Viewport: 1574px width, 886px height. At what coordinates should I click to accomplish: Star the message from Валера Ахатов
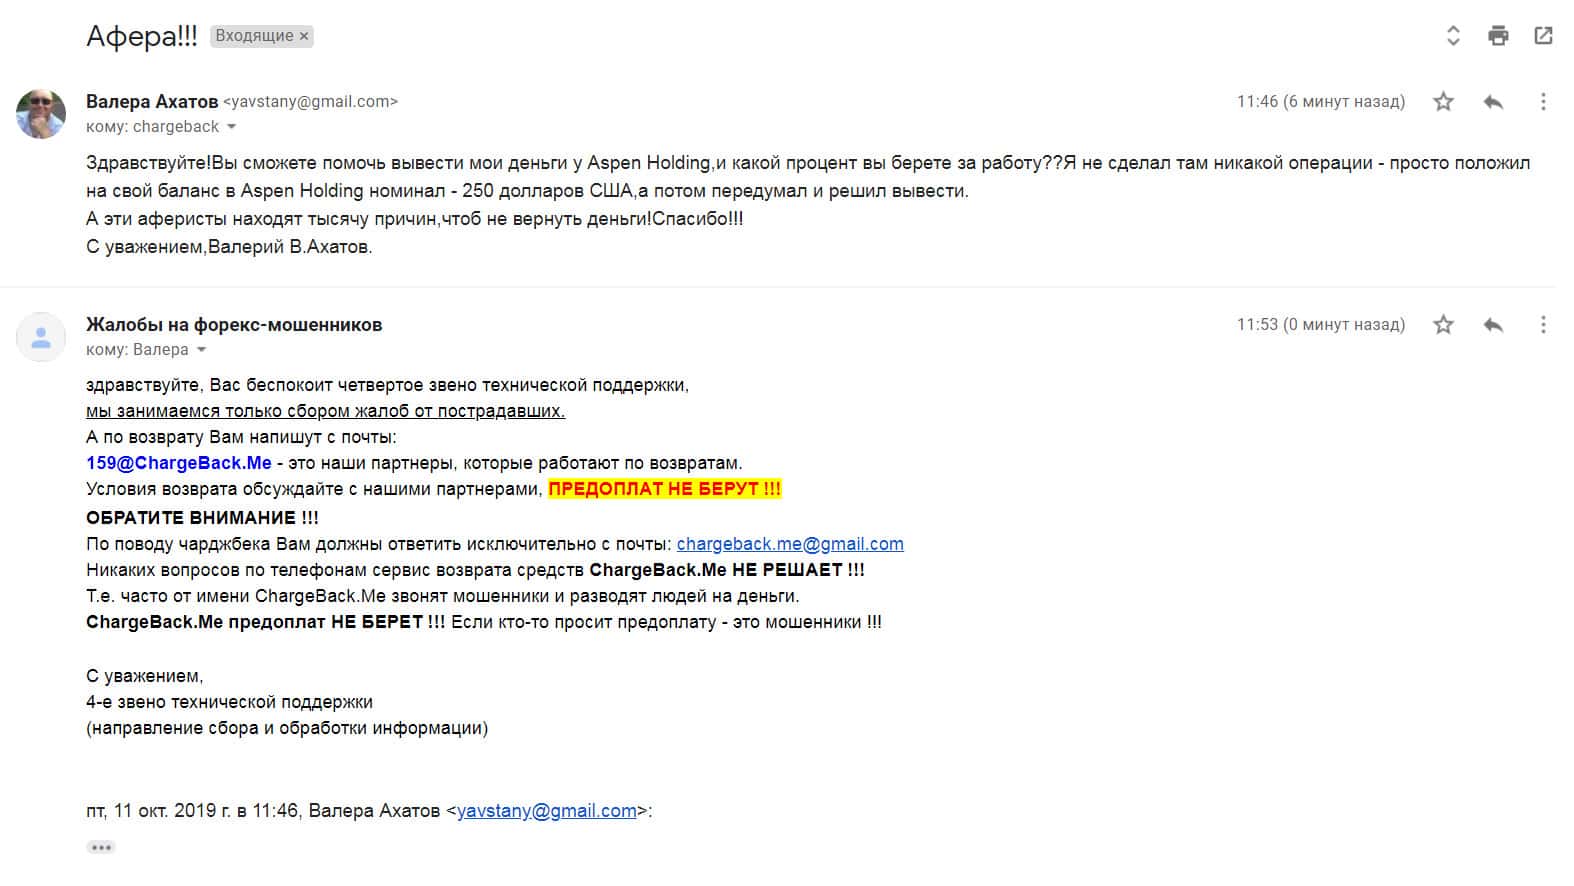(1443, 101)
